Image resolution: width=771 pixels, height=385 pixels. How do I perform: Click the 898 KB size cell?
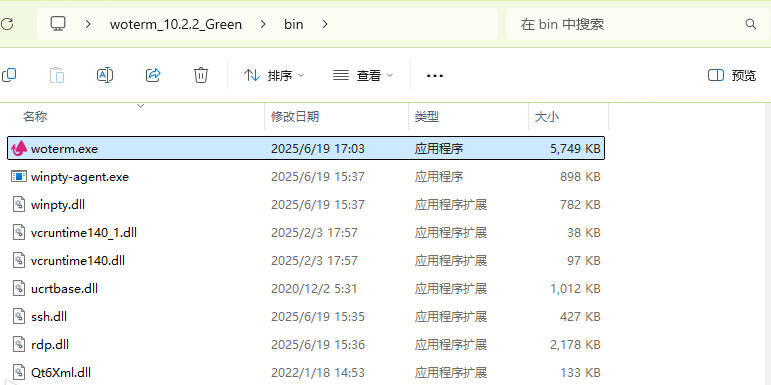tap(580, 177)
